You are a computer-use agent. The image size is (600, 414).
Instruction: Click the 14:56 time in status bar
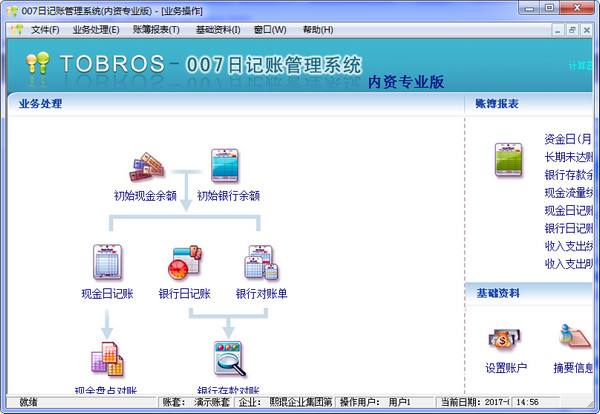tap(527, 402)
